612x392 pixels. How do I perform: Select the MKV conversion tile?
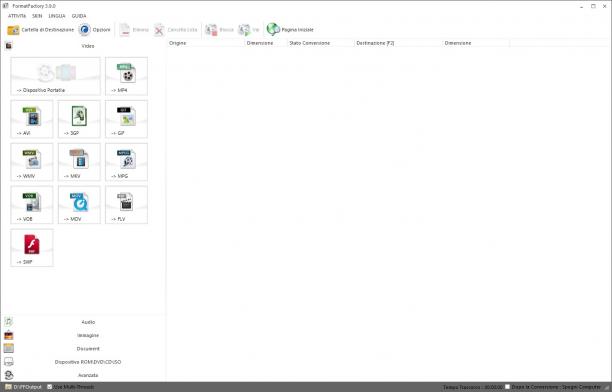point(79,162)
